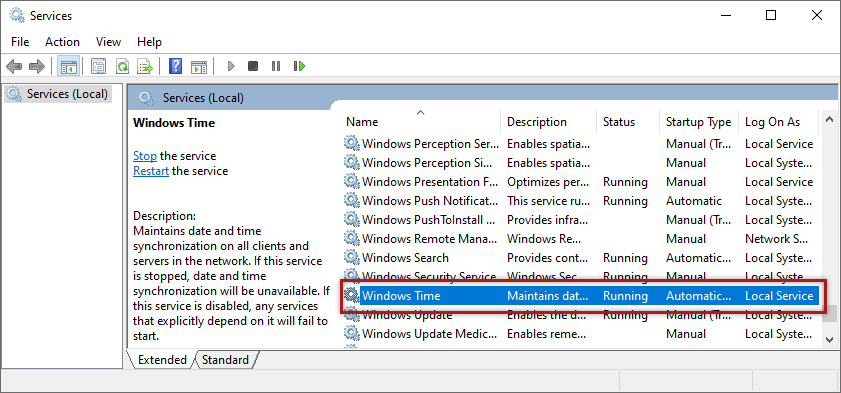Image resolution: width=841 pixels, height=393 pixels.
Task: Click the Stop Service square icon
Action: [253, 66]
